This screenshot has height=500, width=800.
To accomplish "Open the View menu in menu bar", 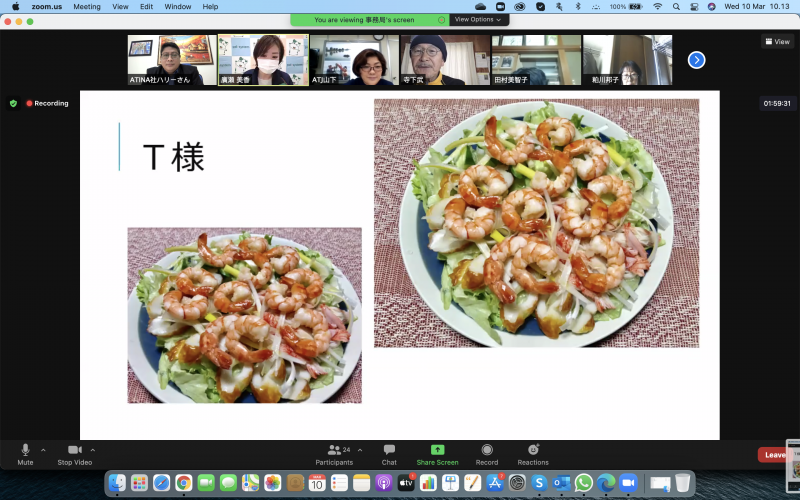I will (120, 7).
